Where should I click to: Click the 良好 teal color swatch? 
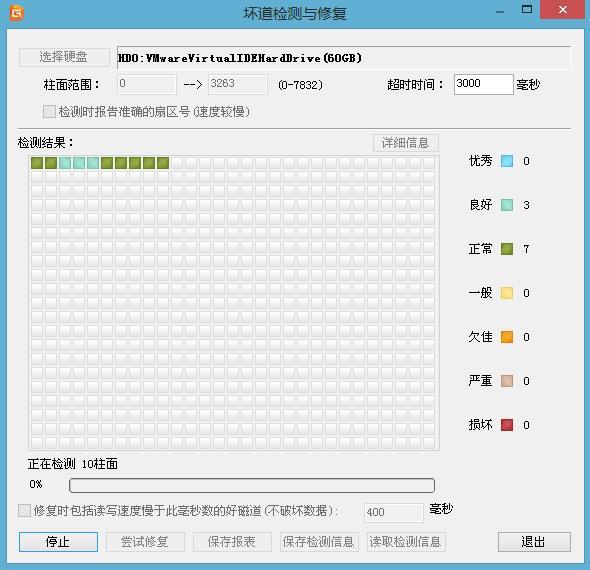506,205
